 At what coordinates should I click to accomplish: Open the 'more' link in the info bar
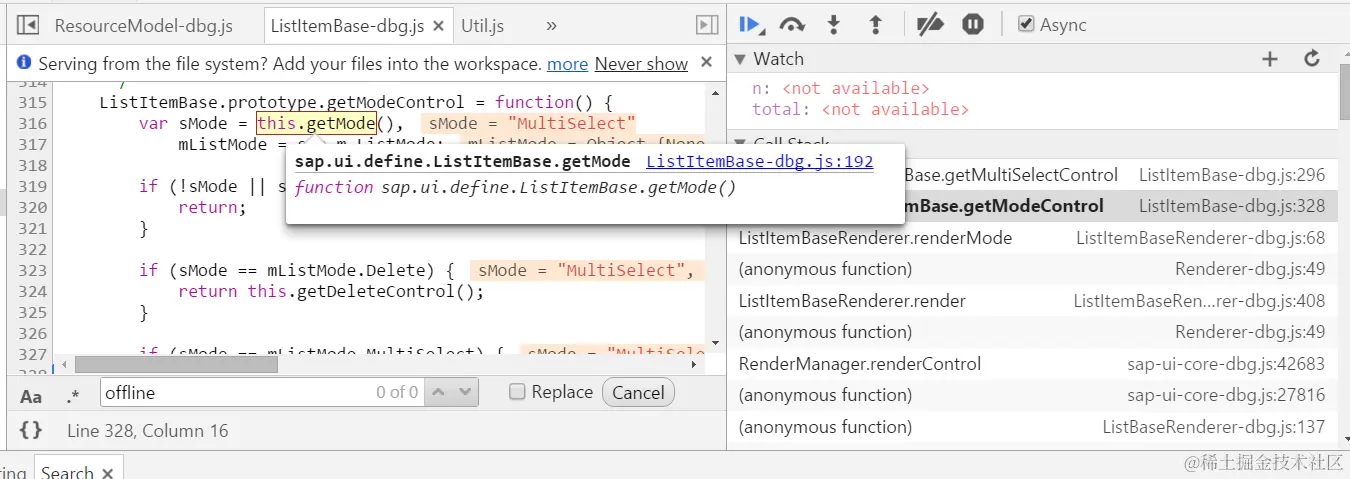pos(567,64)
